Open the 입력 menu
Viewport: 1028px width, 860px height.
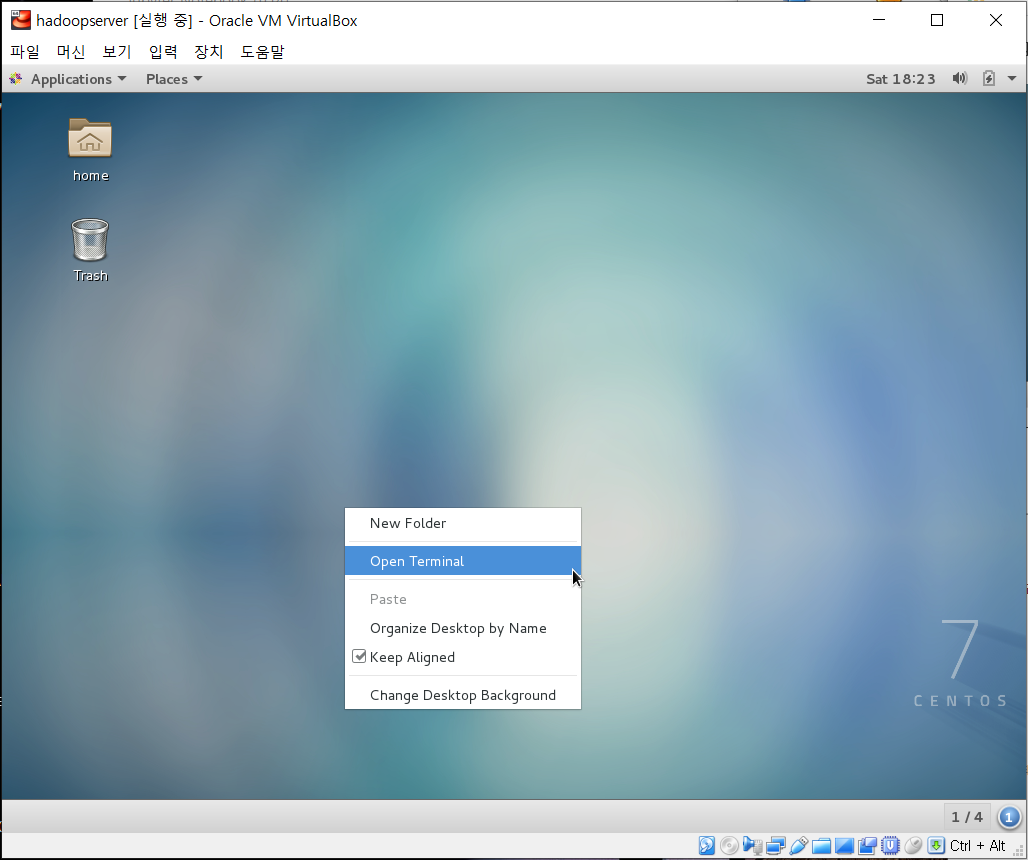[x=163, y=51]
